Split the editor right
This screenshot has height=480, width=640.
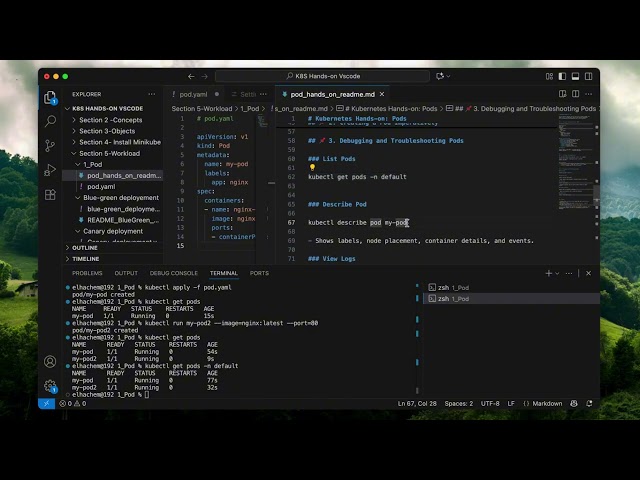click(x=576, y=94)
